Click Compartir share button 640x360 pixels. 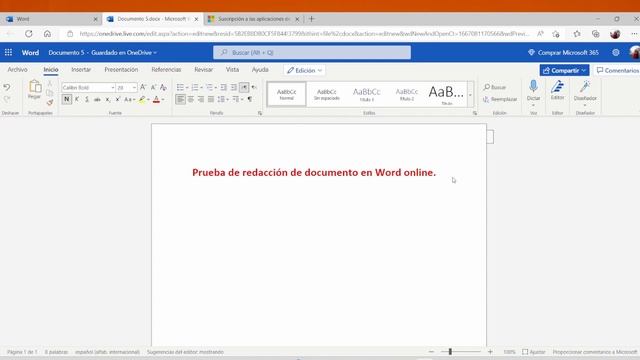(564, 70)
